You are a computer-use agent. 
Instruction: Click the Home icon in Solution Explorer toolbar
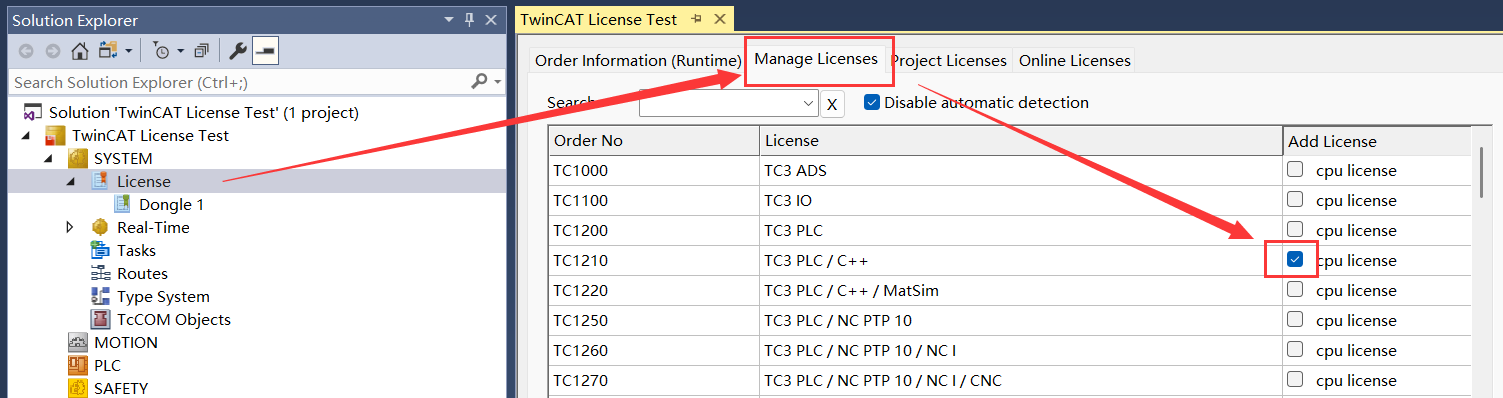(79, 50)
